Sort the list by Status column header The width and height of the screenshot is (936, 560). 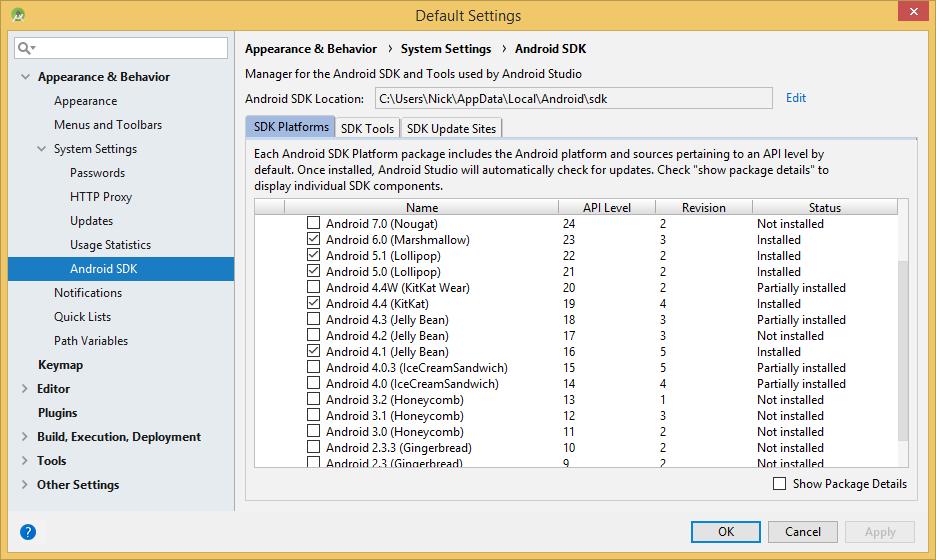(x=824, y=207)
